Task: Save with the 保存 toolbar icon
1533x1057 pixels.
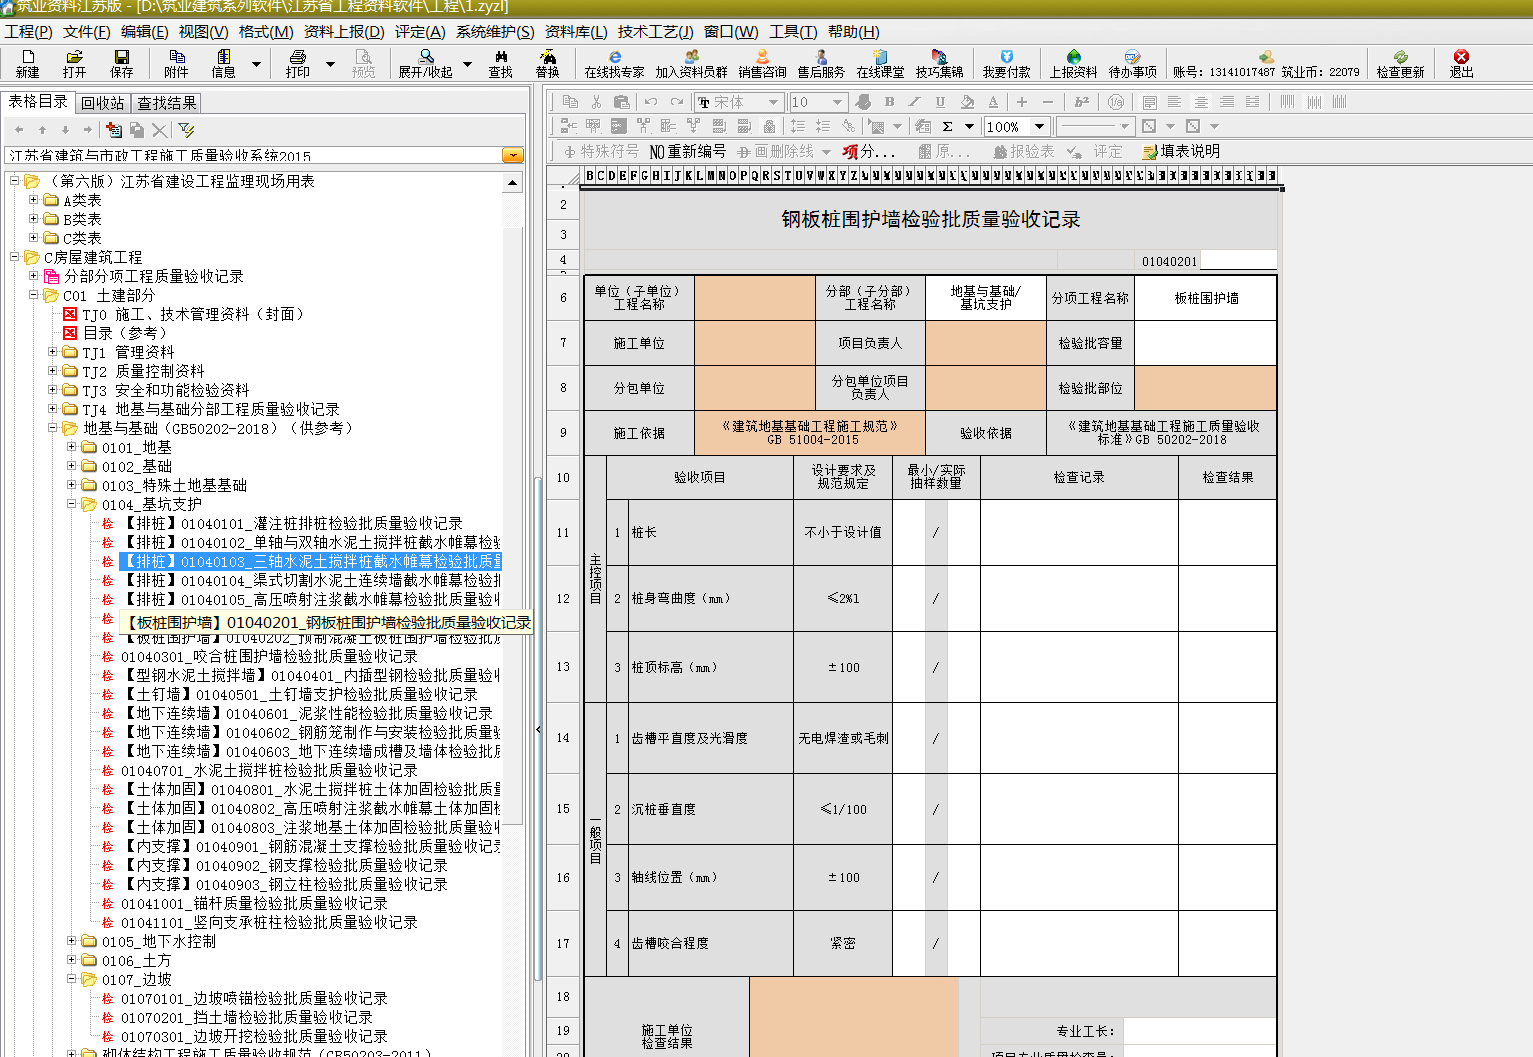Action: 121,64
